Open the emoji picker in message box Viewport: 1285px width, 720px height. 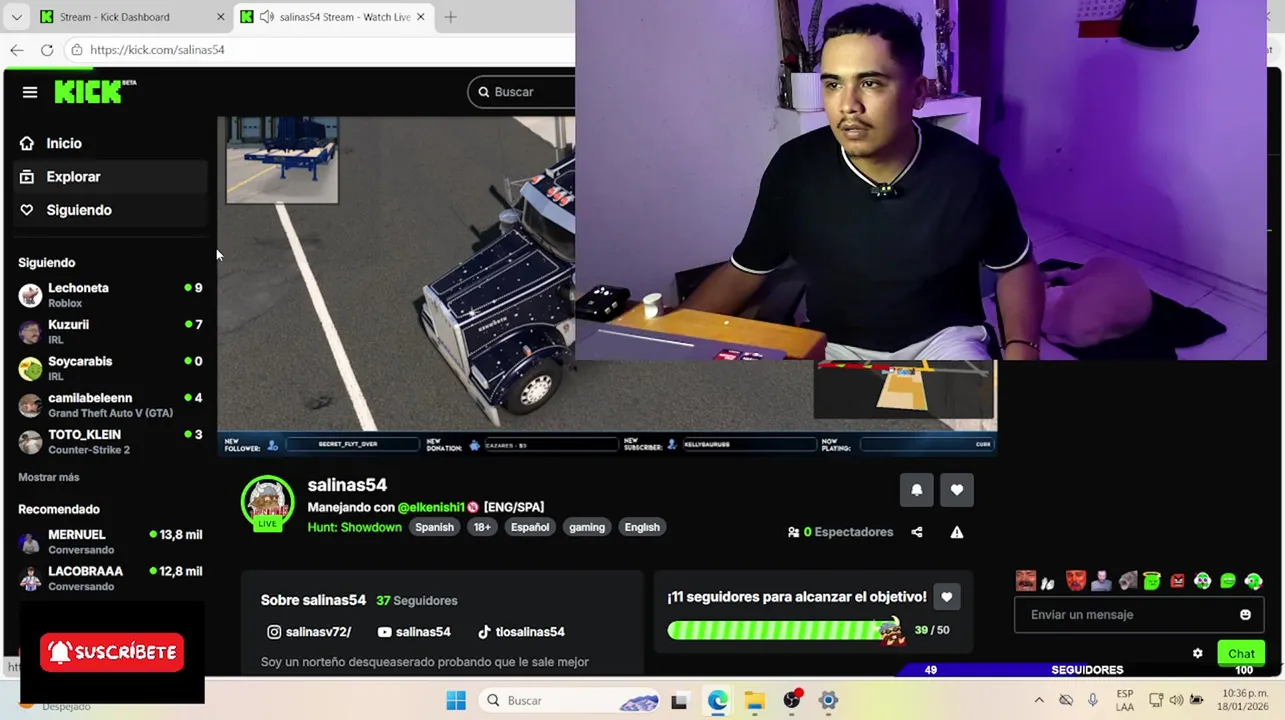1245,615
